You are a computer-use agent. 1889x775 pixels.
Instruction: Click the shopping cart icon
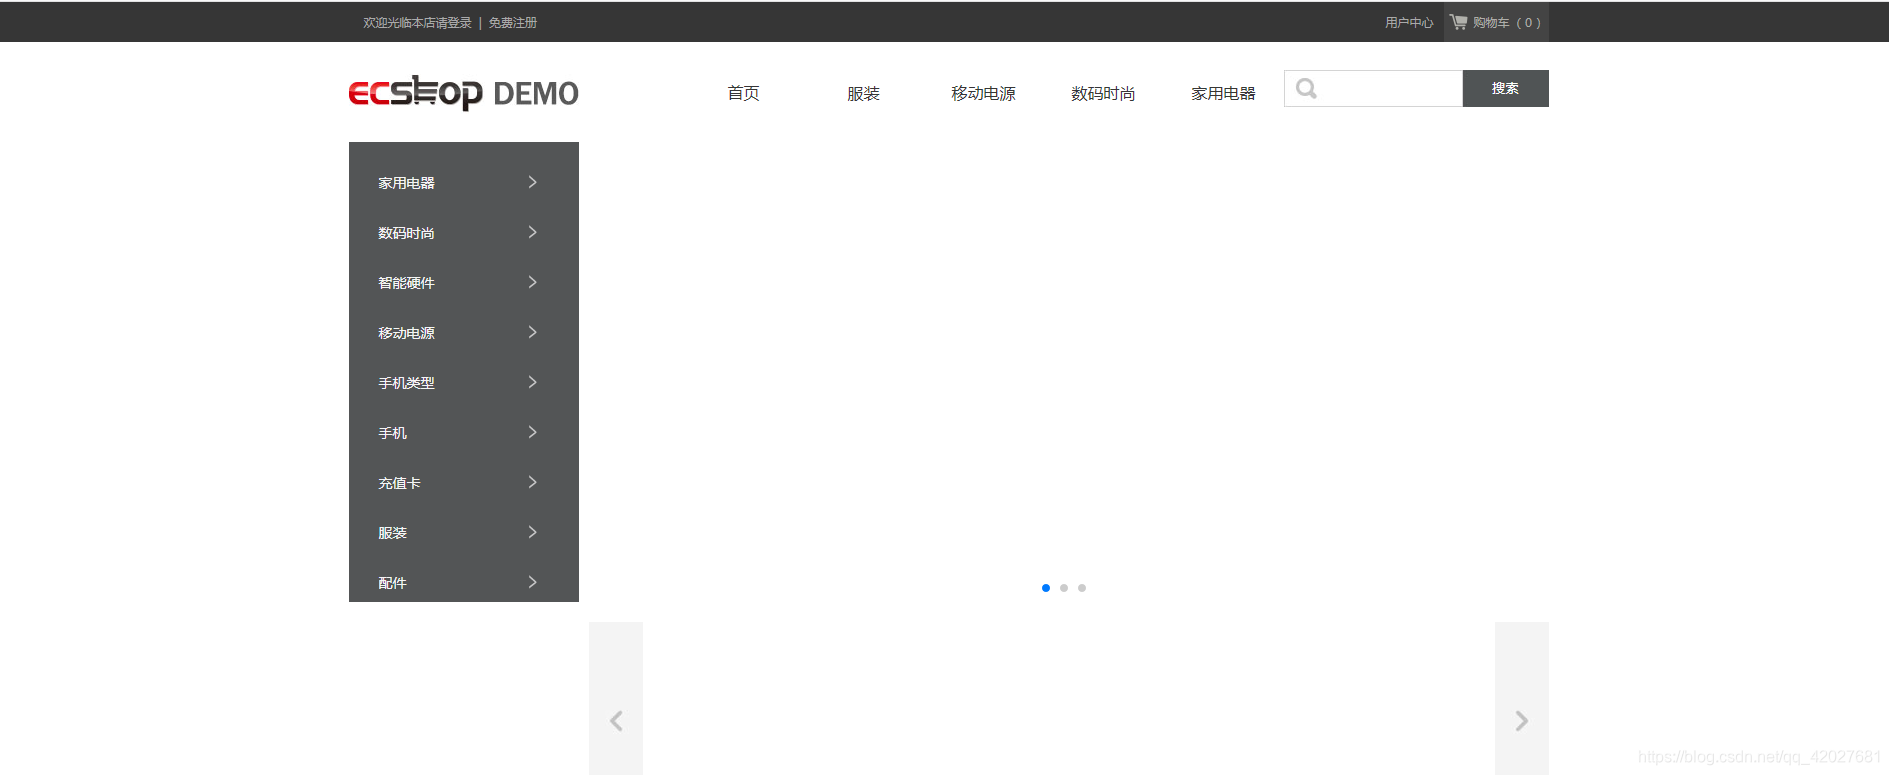pyautogui.click(x=1459, y=22)
